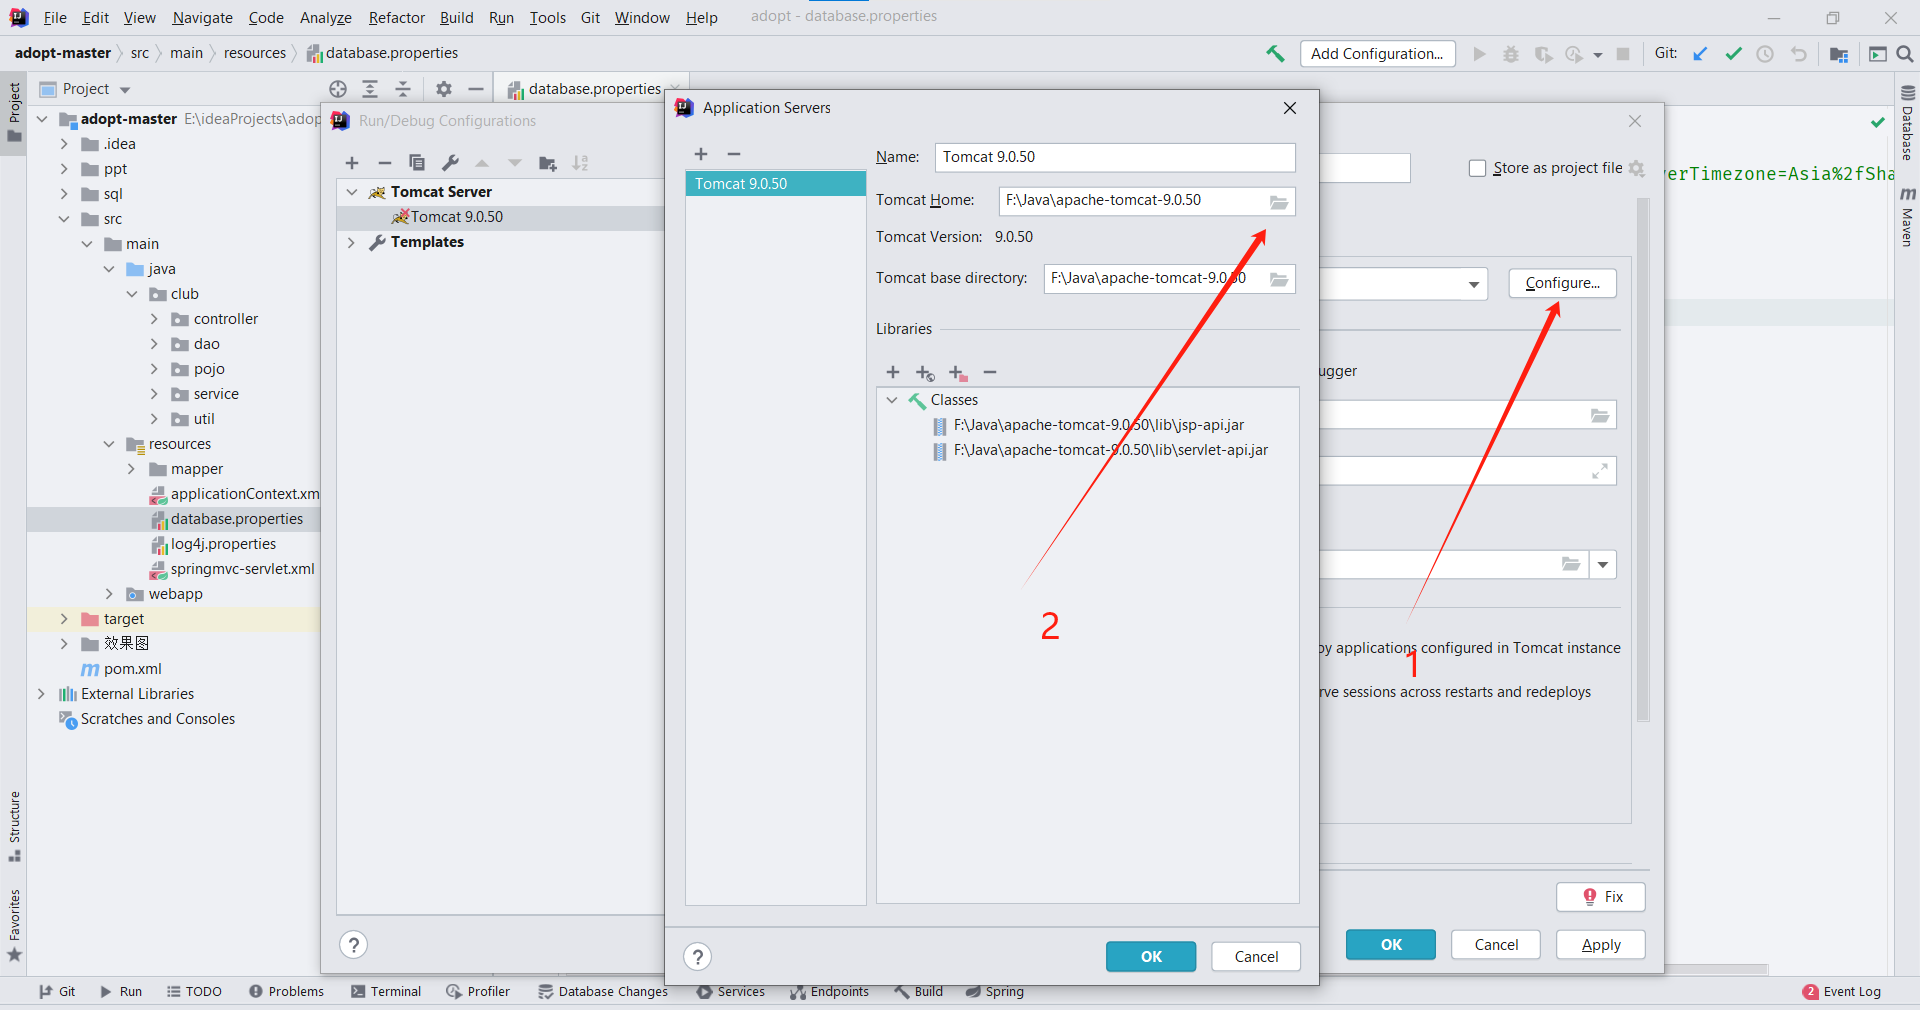Open the Problems tool window
Image resolution: width=1920 pixels, height=1010 pixels.
[x=286, y=992]
